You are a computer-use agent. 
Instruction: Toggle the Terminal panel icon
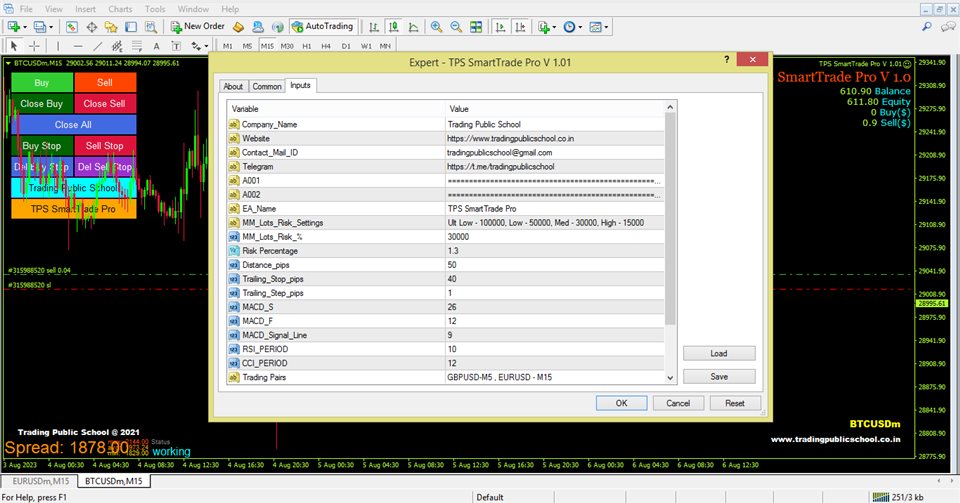pyautogui.click(x=131, y=27)
